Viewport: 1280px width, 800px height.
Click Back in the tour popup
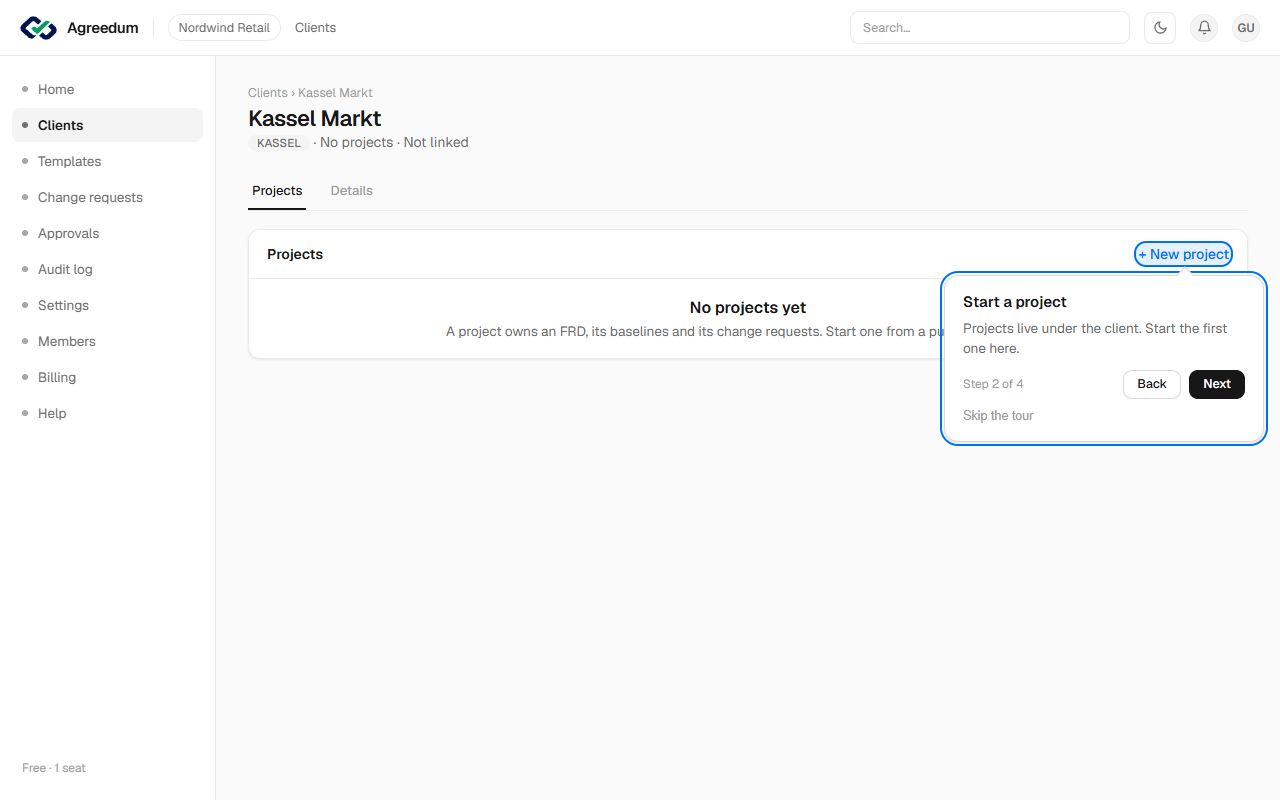(1152, 384)
